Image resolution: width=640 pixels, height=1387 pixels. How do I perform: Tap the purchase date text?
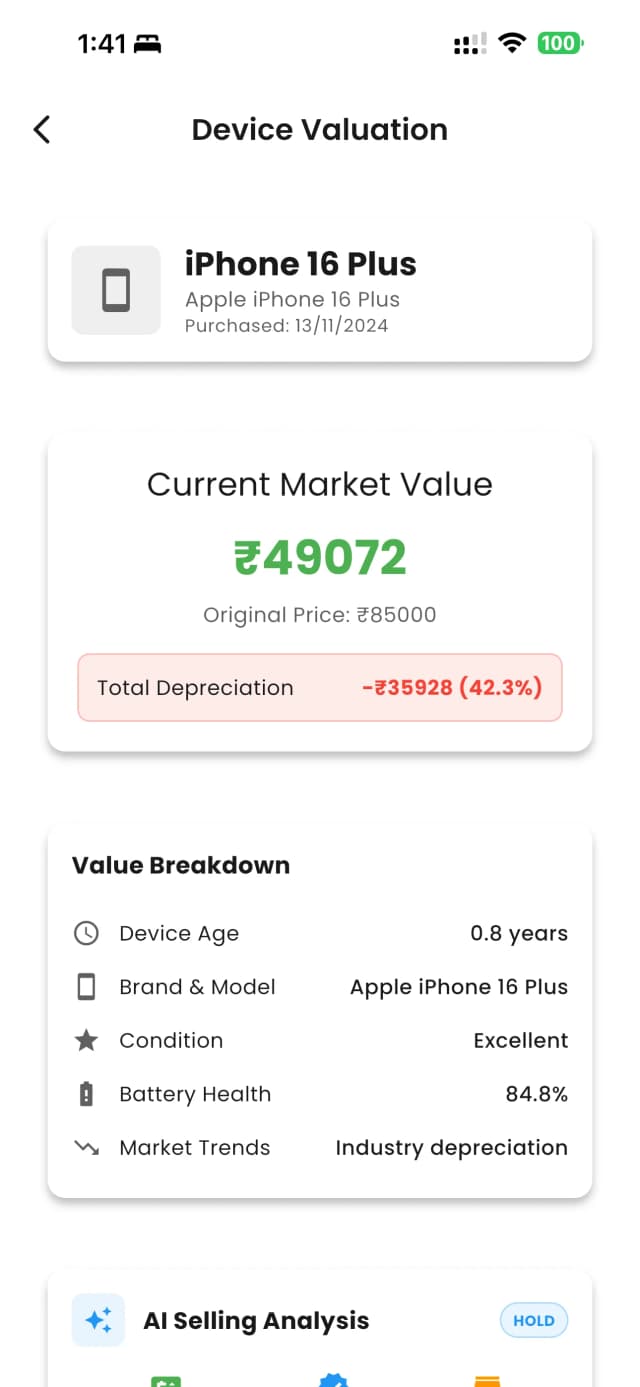pos(287,326)
